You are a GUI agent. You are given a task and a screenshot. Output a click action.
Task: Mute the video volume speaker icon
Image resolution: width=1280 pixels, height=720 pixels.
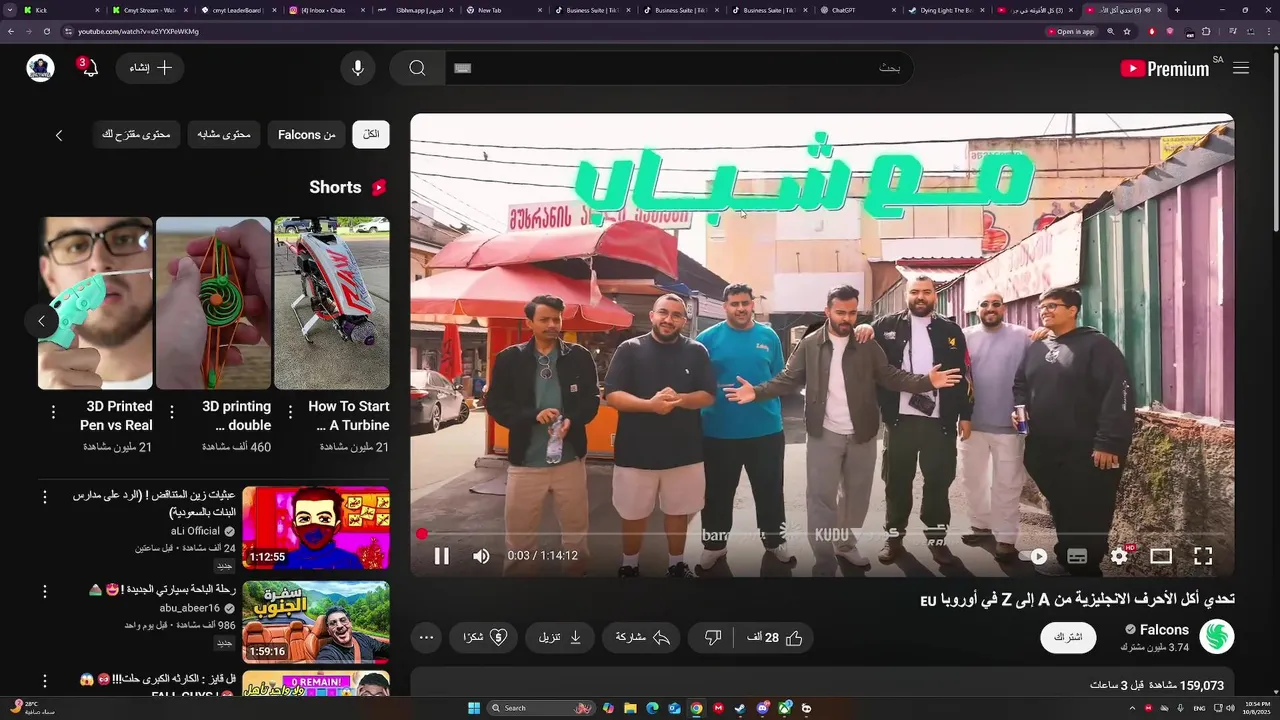point(481,556)
